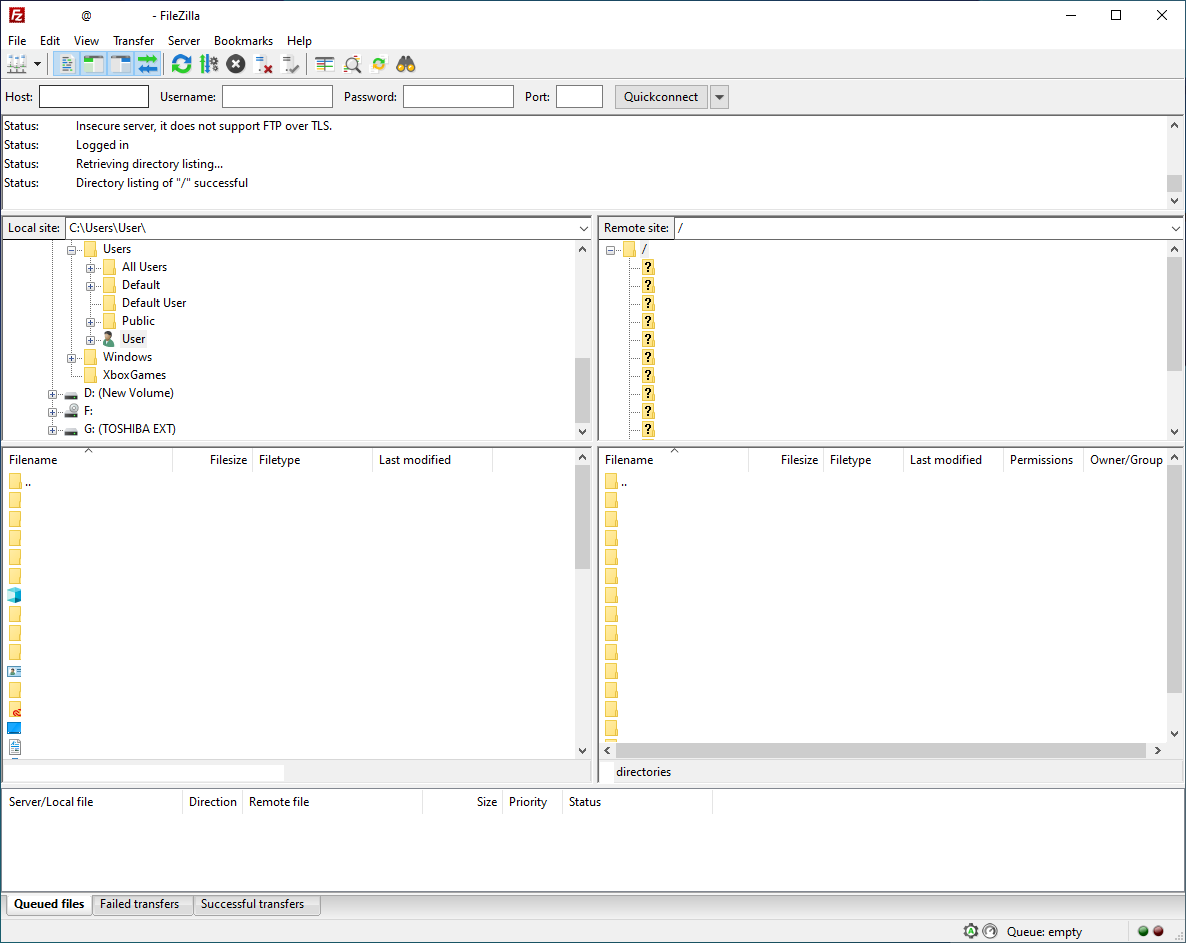
Task: Click the gear status bar icon
Action: point(970,931)
